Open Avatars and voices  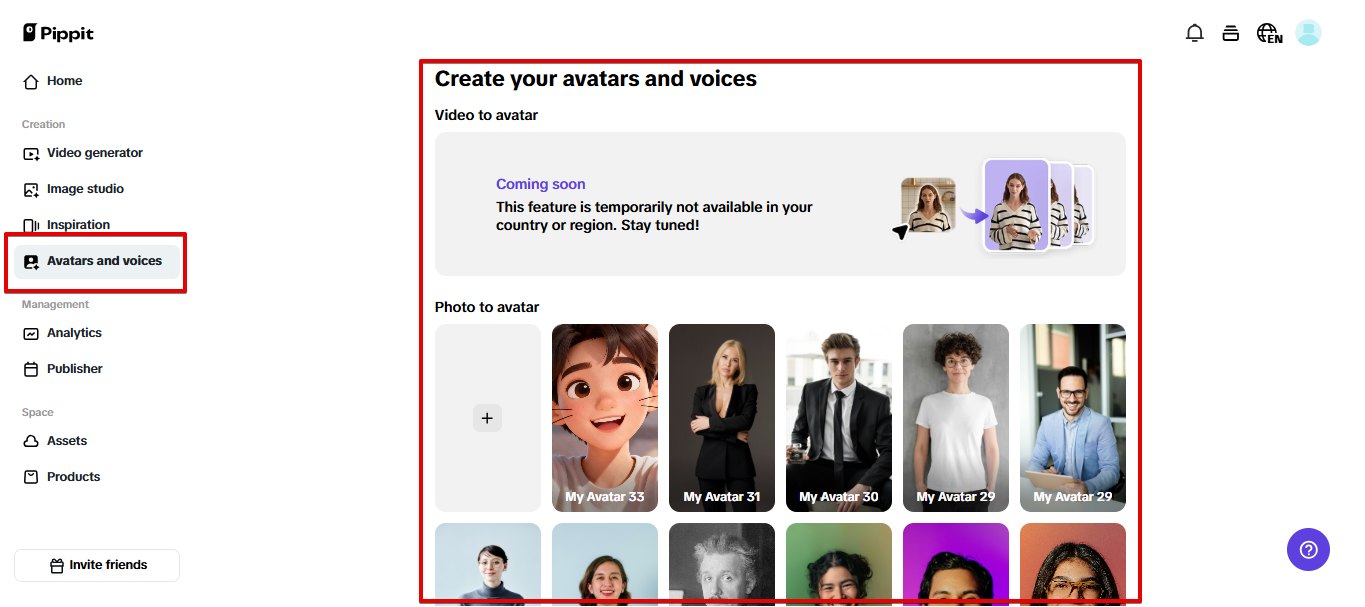click(x=104, y=260)
